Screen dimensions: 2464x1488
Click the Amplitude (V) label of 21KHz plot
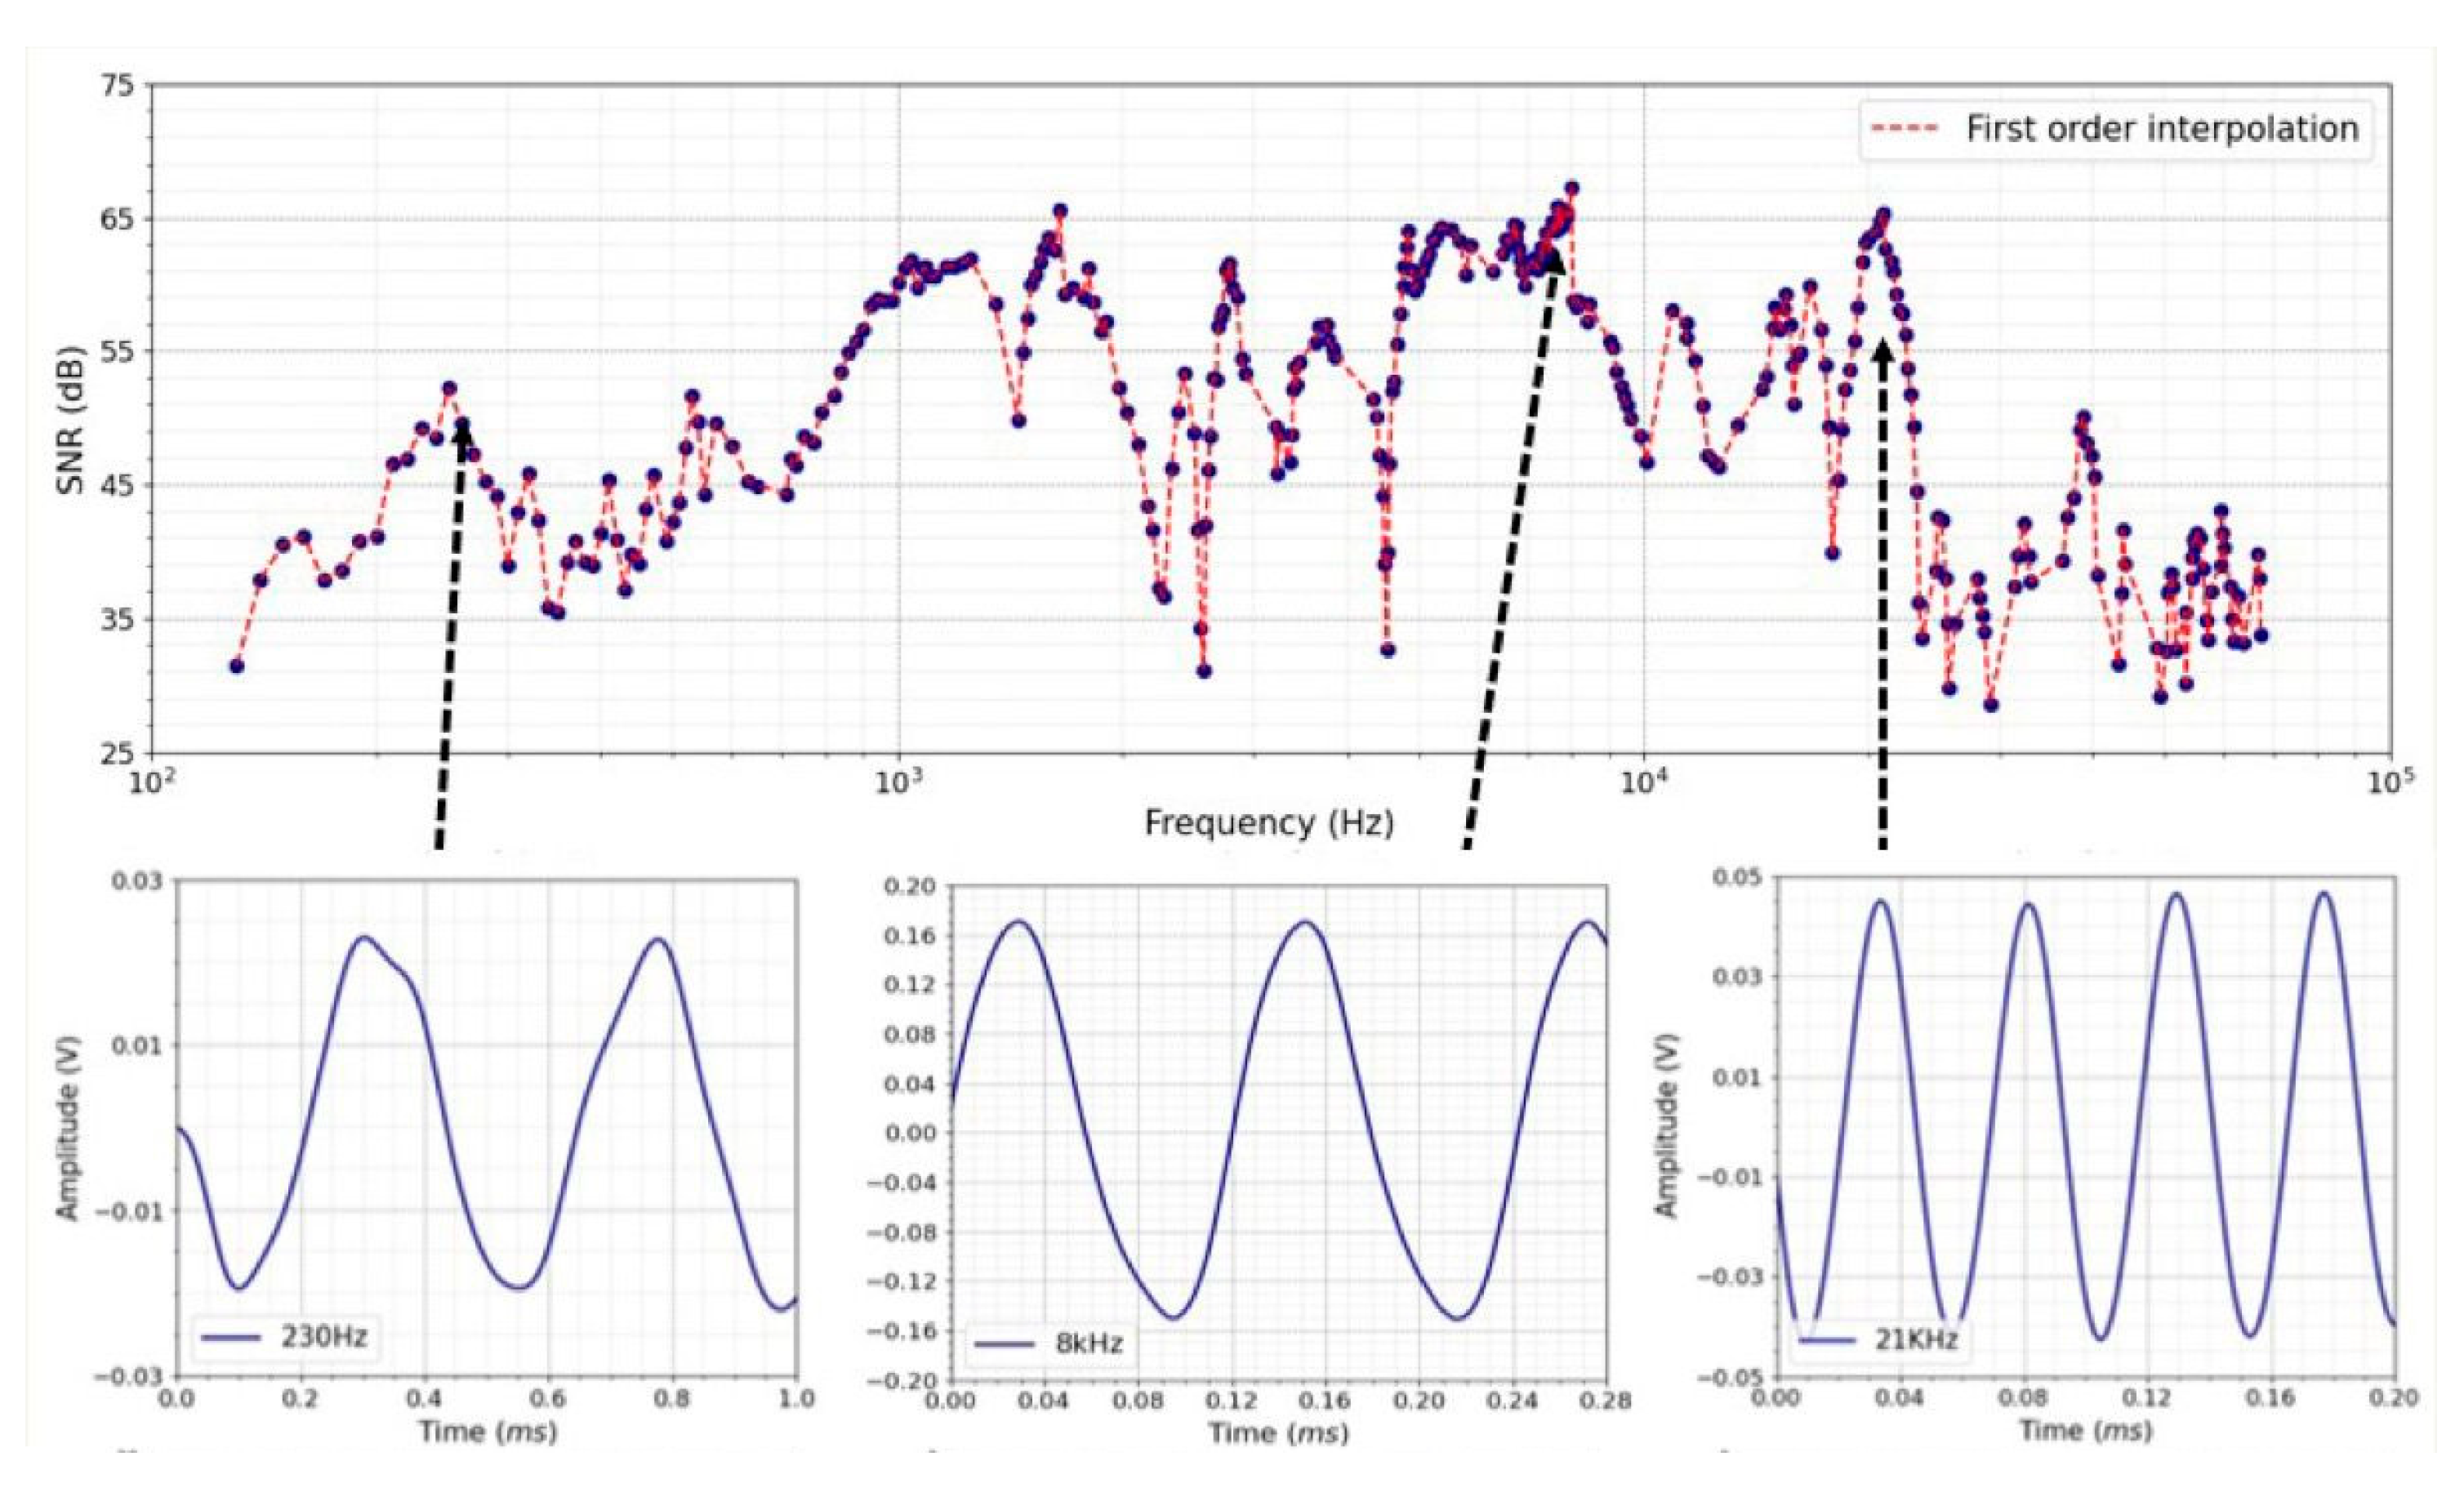(1665, 1125)
